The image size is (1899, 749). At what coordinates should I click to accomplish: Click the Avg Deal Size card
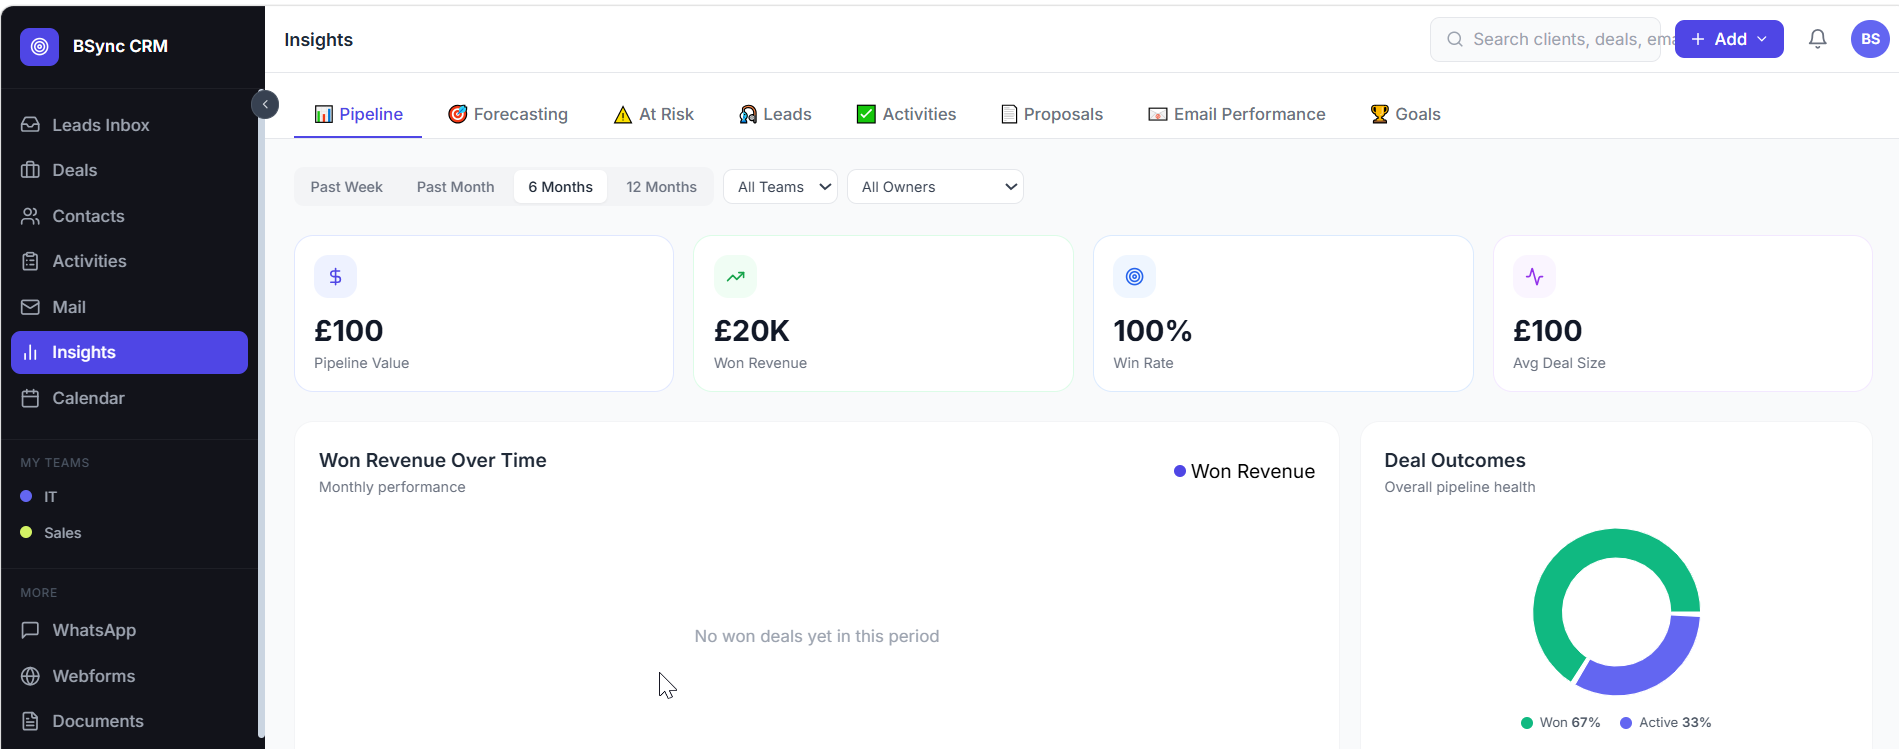[x=1682, y=313]
